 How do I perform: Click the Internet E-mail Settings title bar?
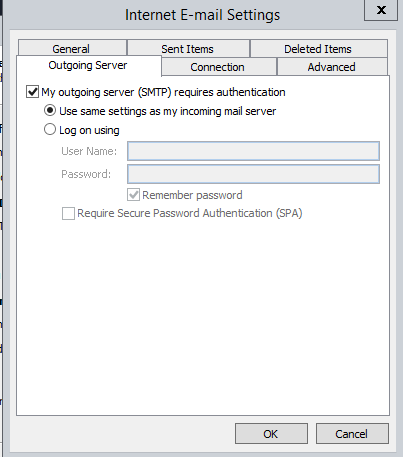(x=202, y=15)
